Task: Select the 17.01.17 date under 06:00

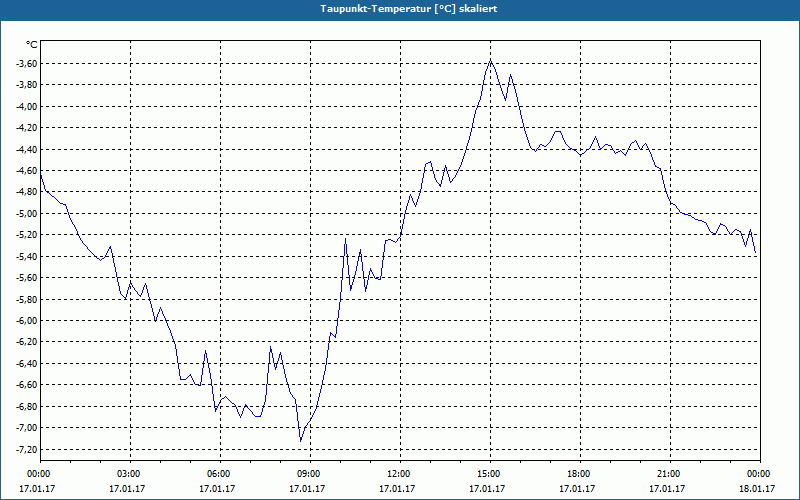Action: [x=217, y=489]
